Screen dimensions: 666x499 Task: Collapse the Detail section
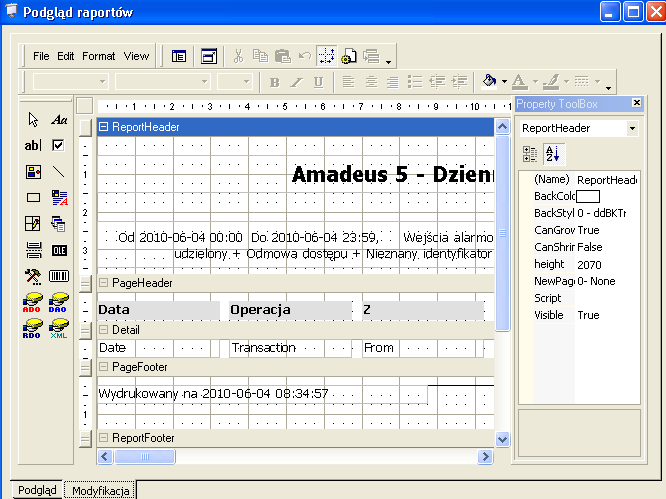103,330
